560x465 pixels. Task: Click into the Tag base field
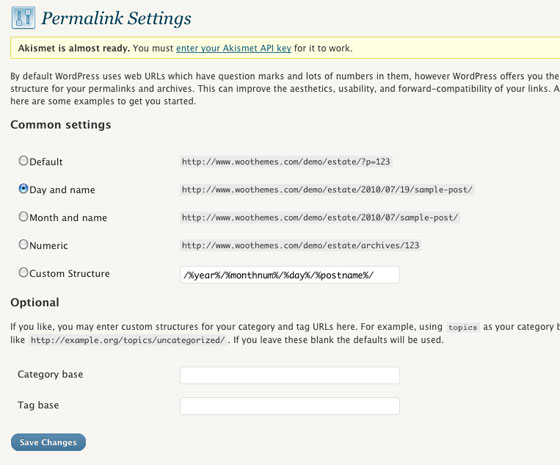tap(290, 406)
